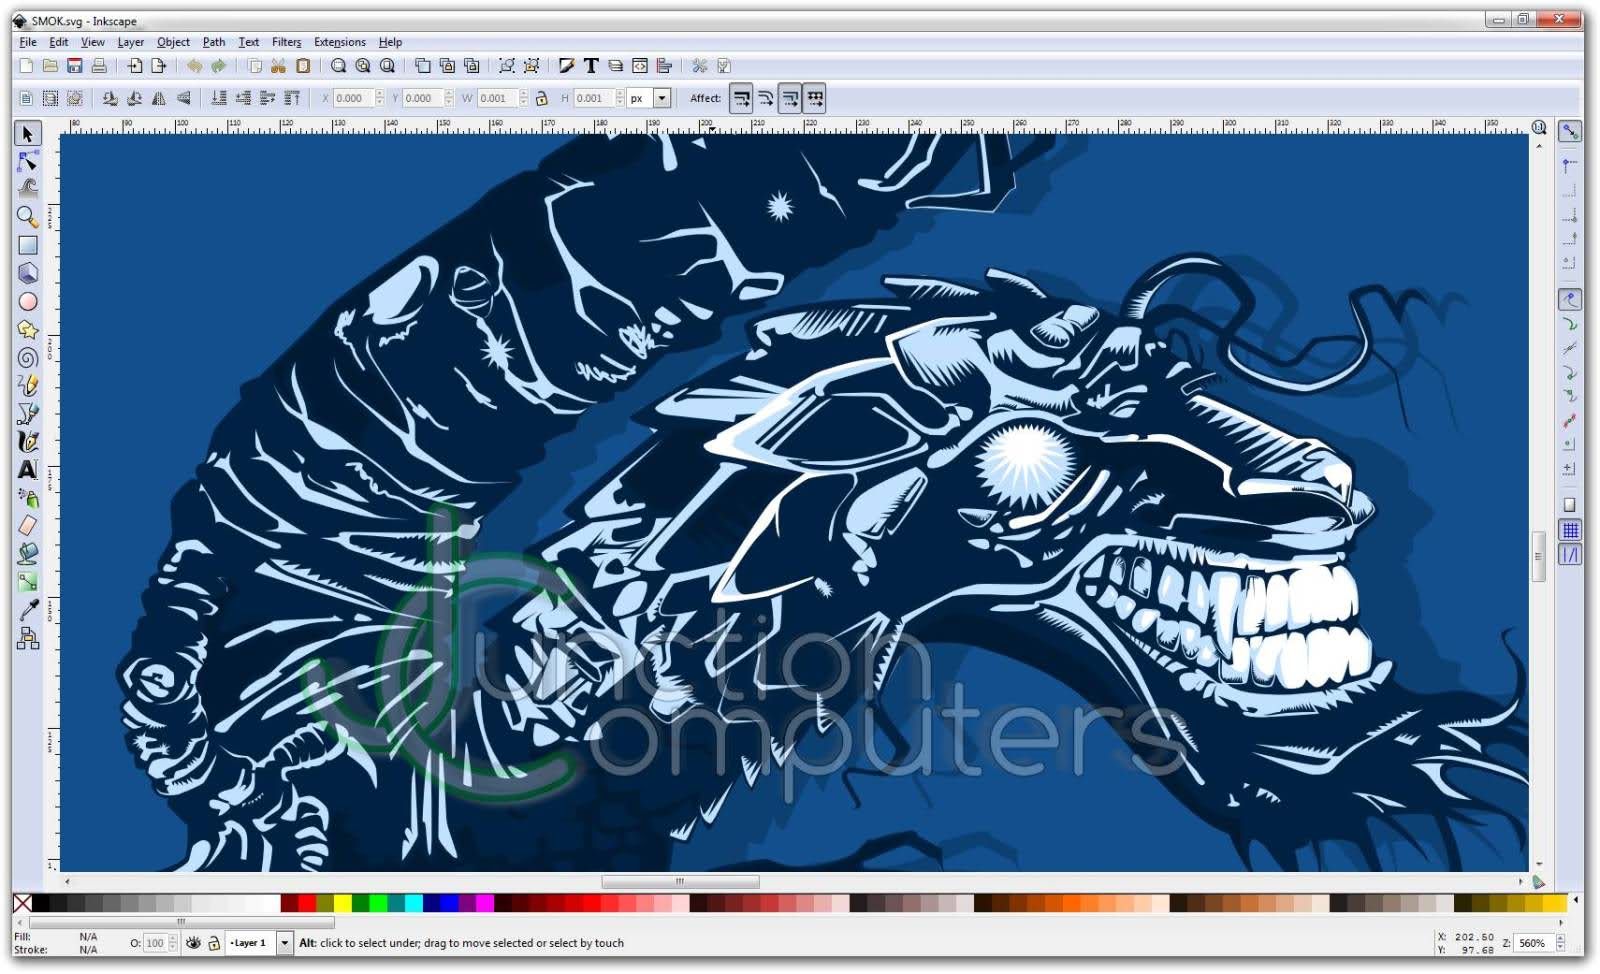Select the Tweak tool
The height and width of the screenshot is (974, 1600).
point(28,189)
